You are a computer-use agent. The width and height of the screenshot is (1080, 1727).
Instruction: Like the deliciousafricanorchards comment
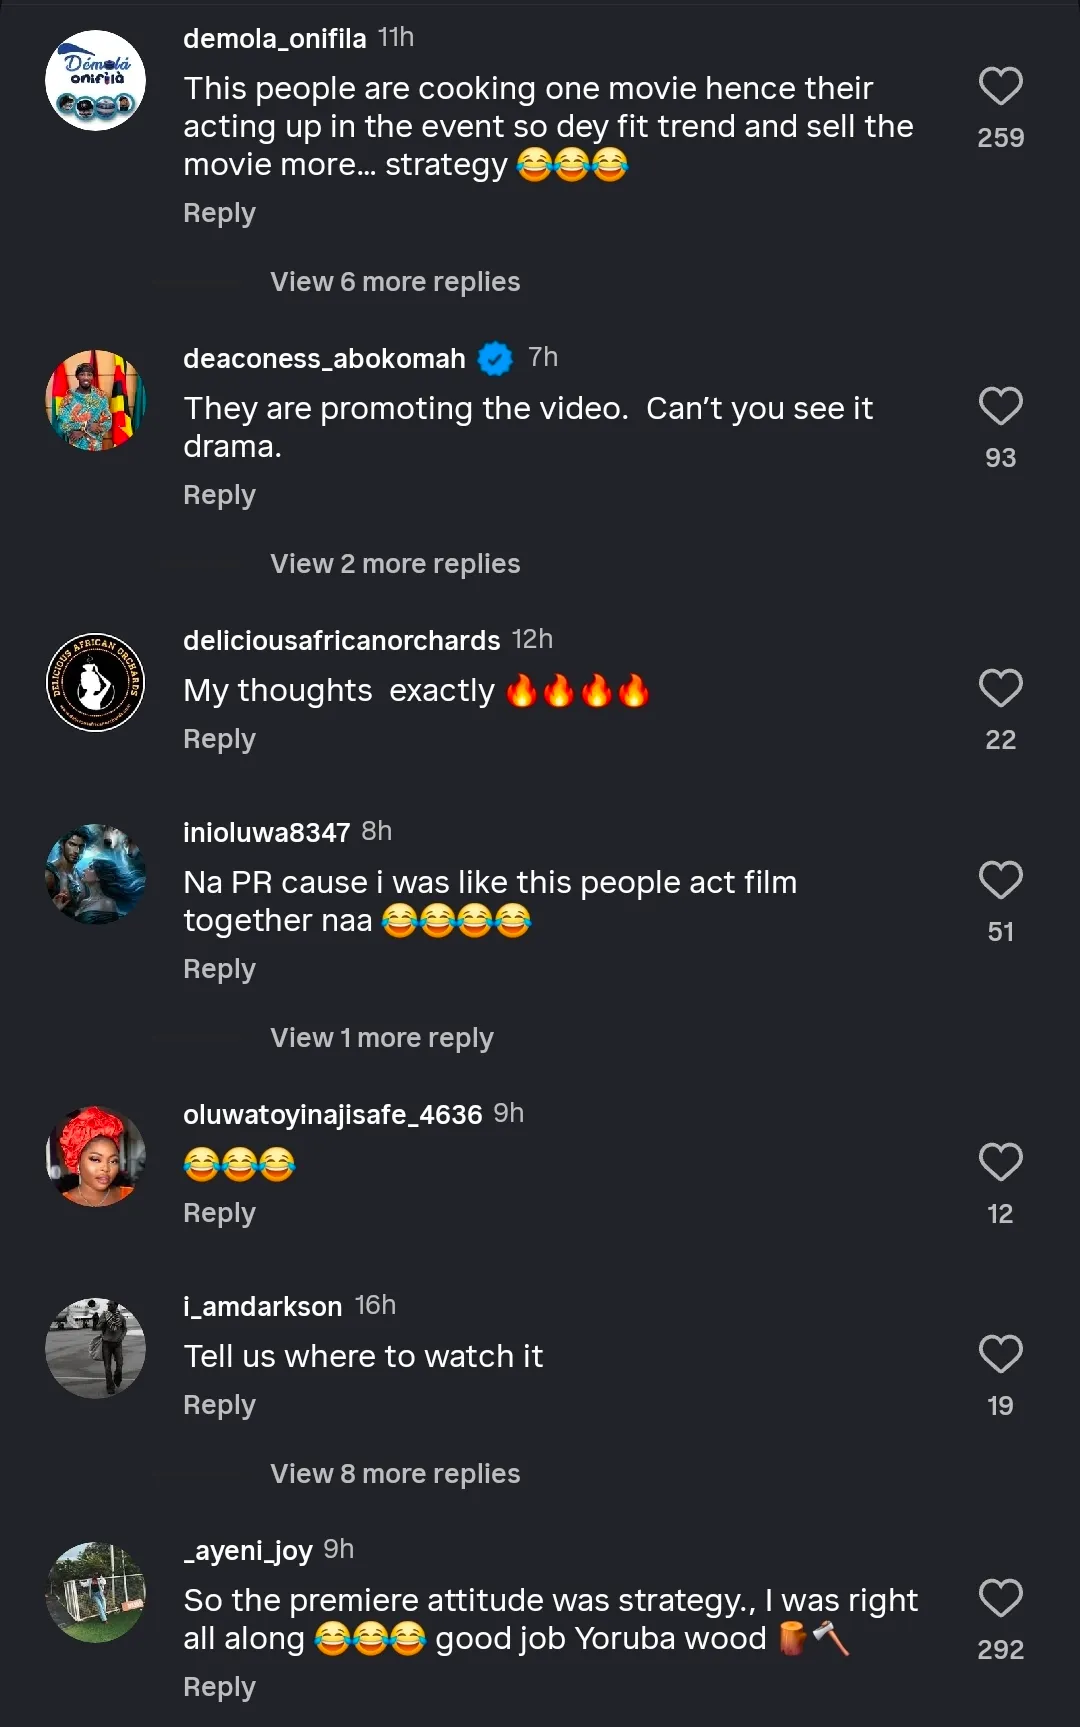pos(1000,689)
